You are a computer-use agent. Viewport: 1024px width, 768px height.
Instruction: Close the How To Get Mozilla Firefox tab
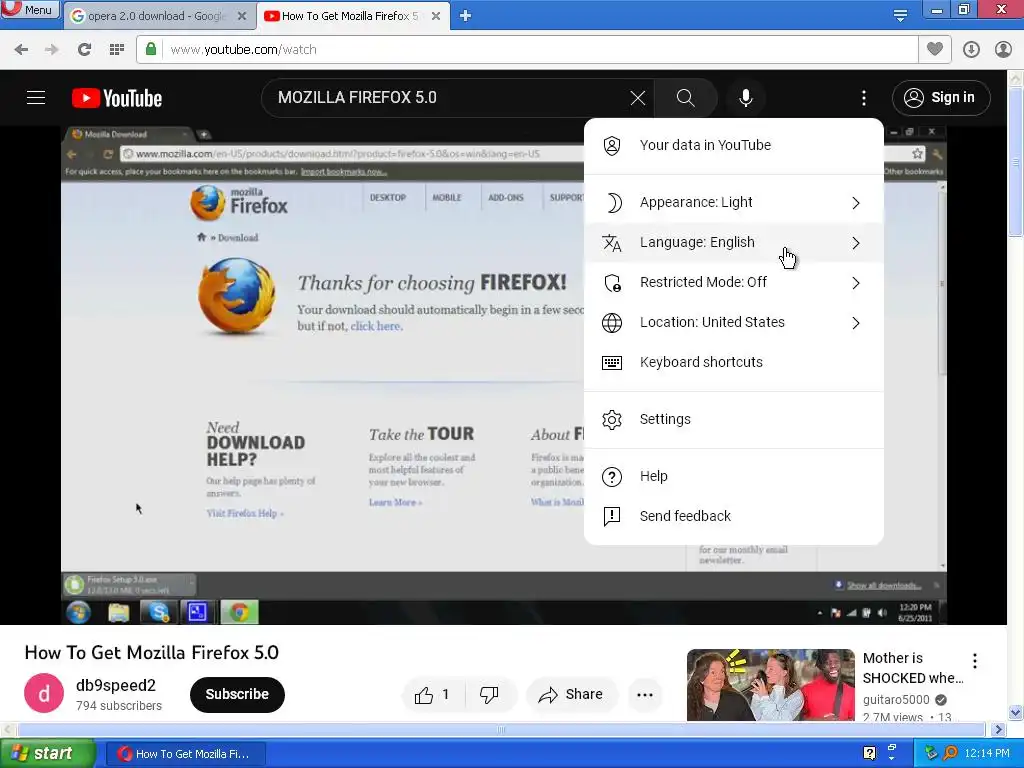point(436,16)
